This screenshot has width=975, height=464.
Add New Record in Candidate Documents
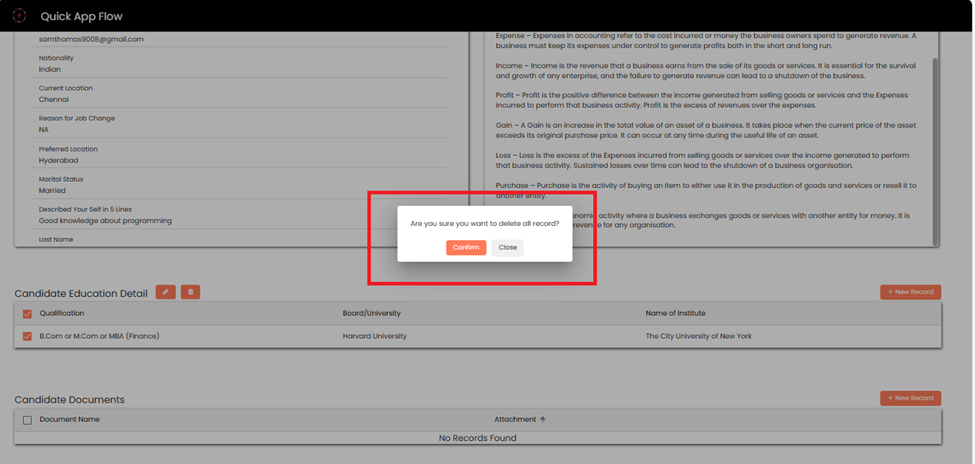click(x=910, y=398)
